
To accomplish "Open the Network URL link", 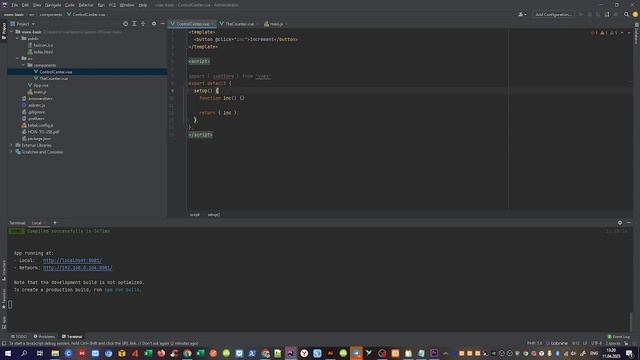I will pyautogui.click(x=78, y=268).
